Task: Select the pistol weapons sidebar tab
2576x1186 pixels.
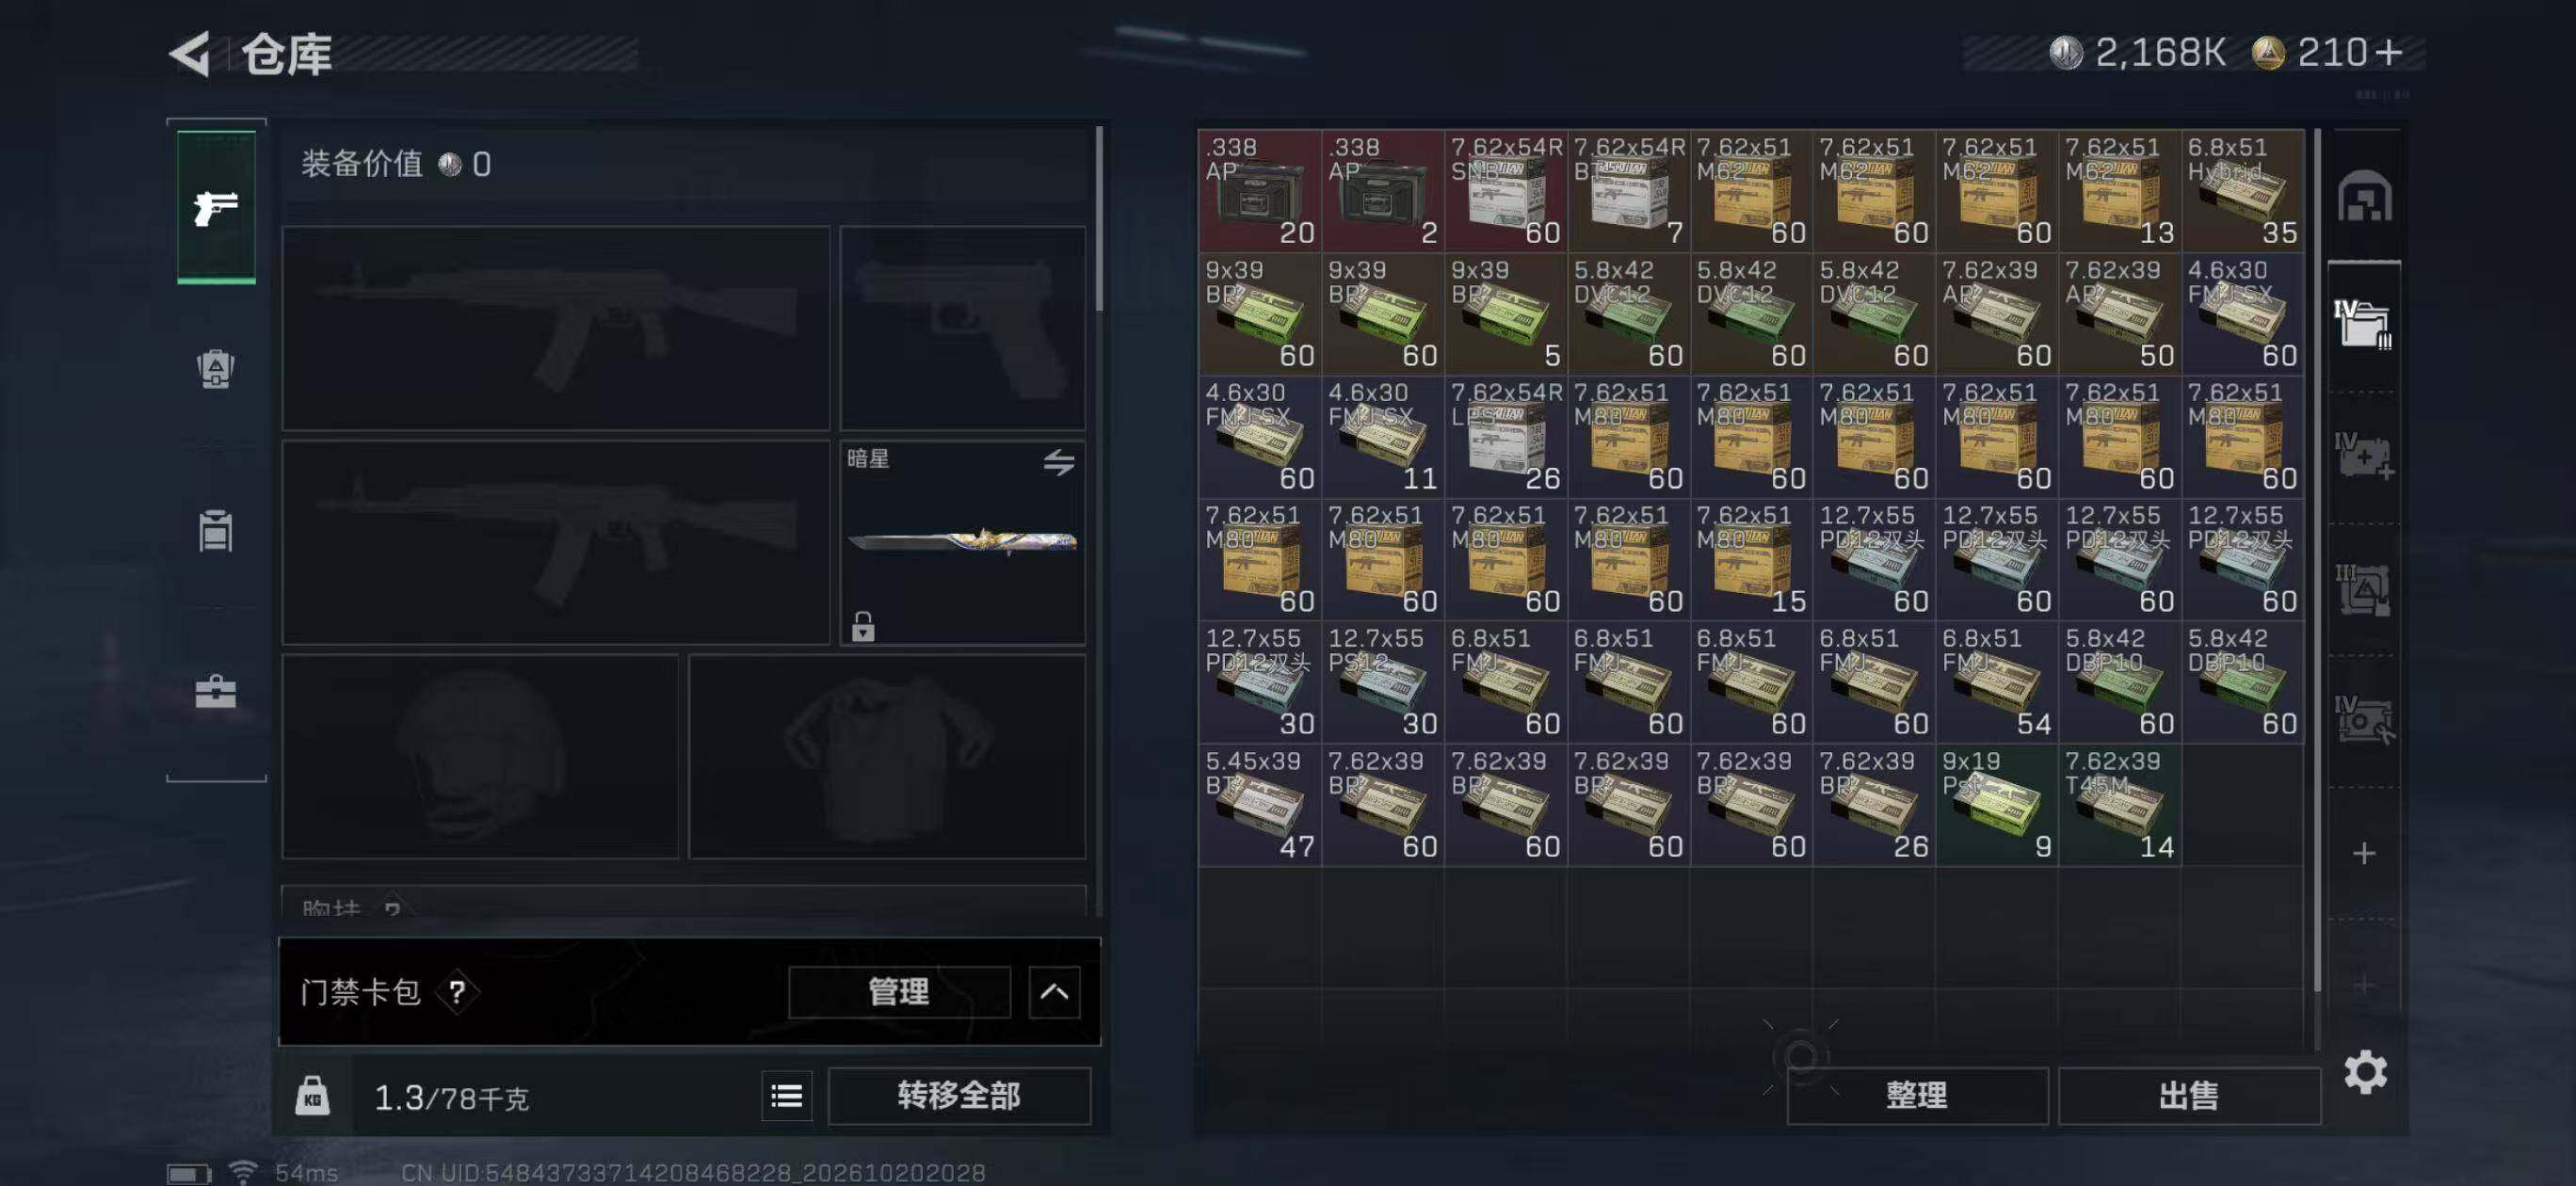Action: 216,207
